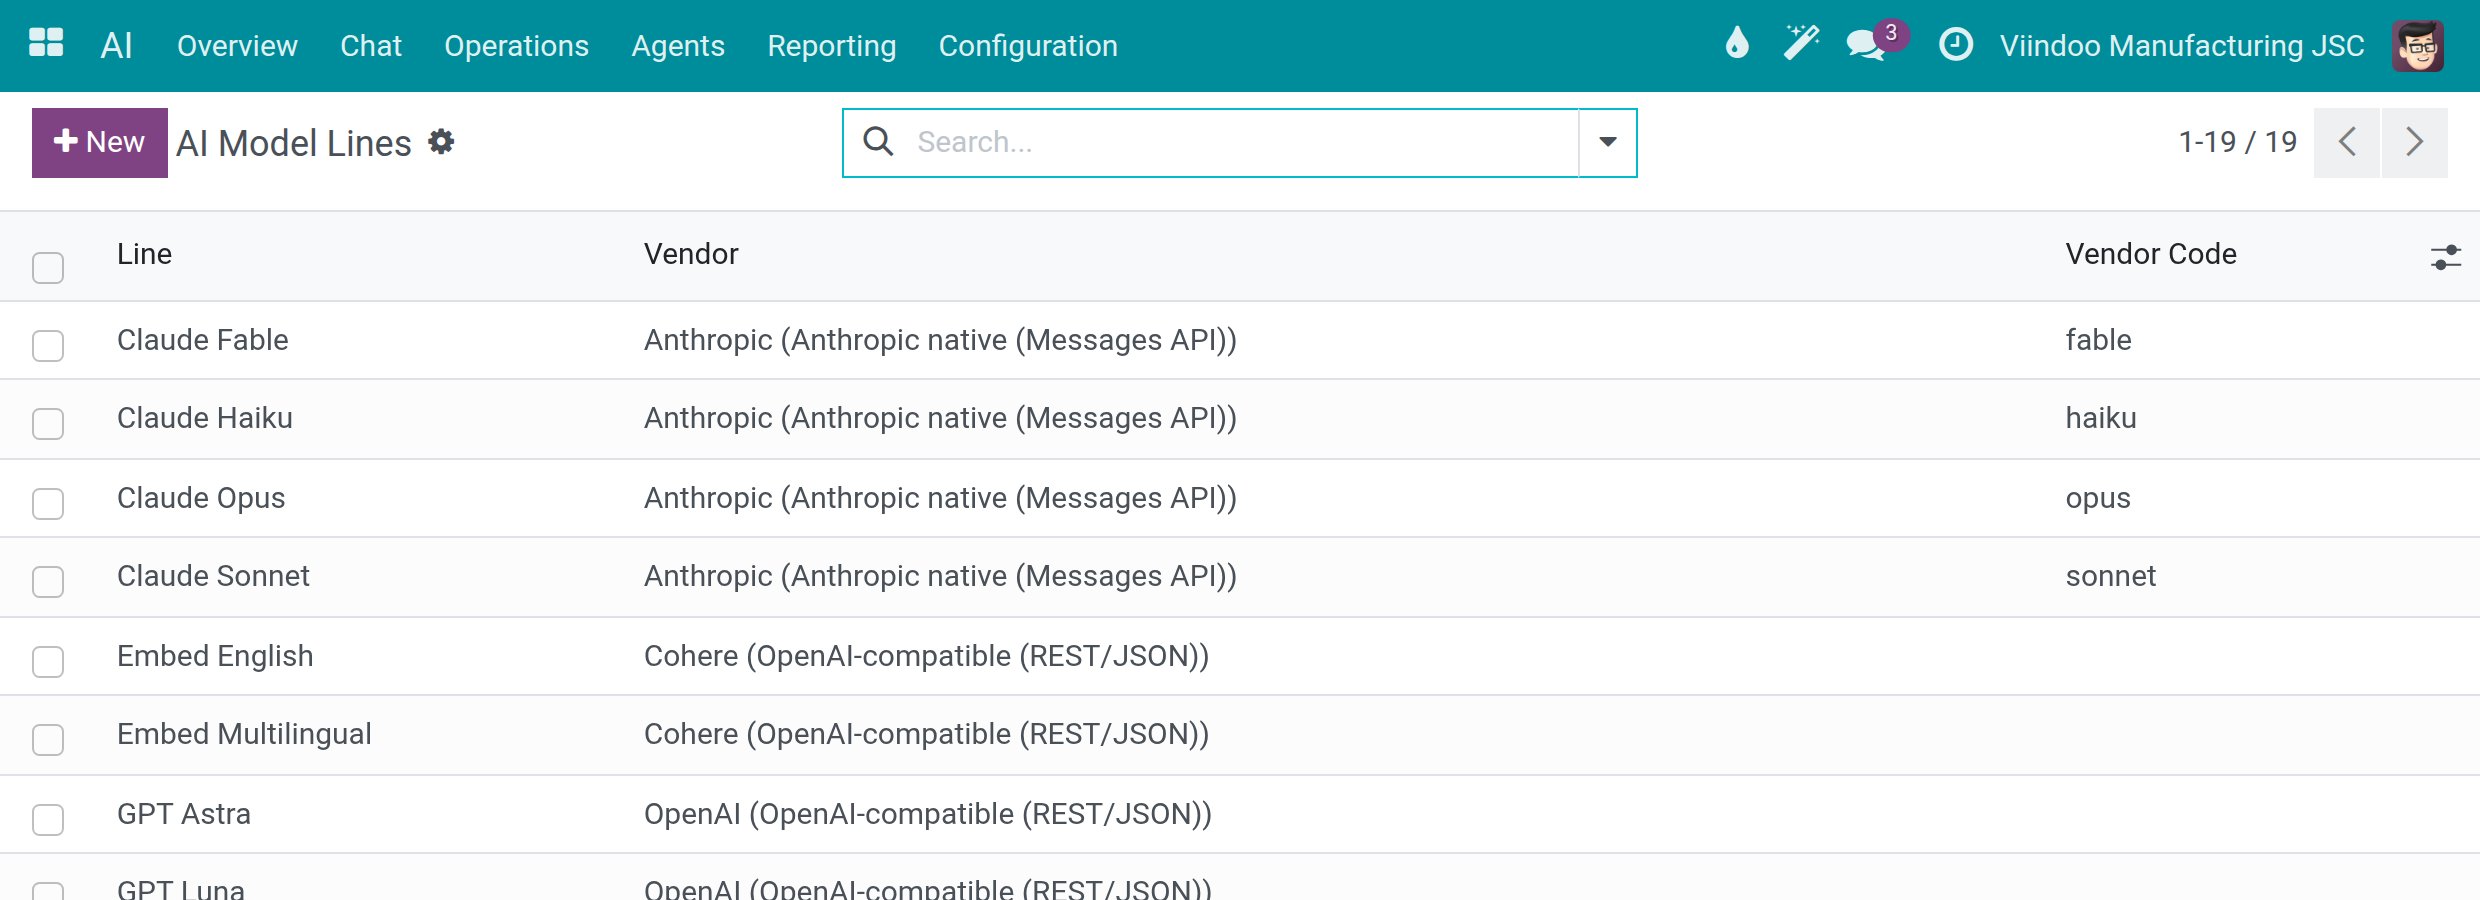Check the Claude Opus row checkbox
The width and height of the screenshot is (2480, 900).
(x=48, y=503)
